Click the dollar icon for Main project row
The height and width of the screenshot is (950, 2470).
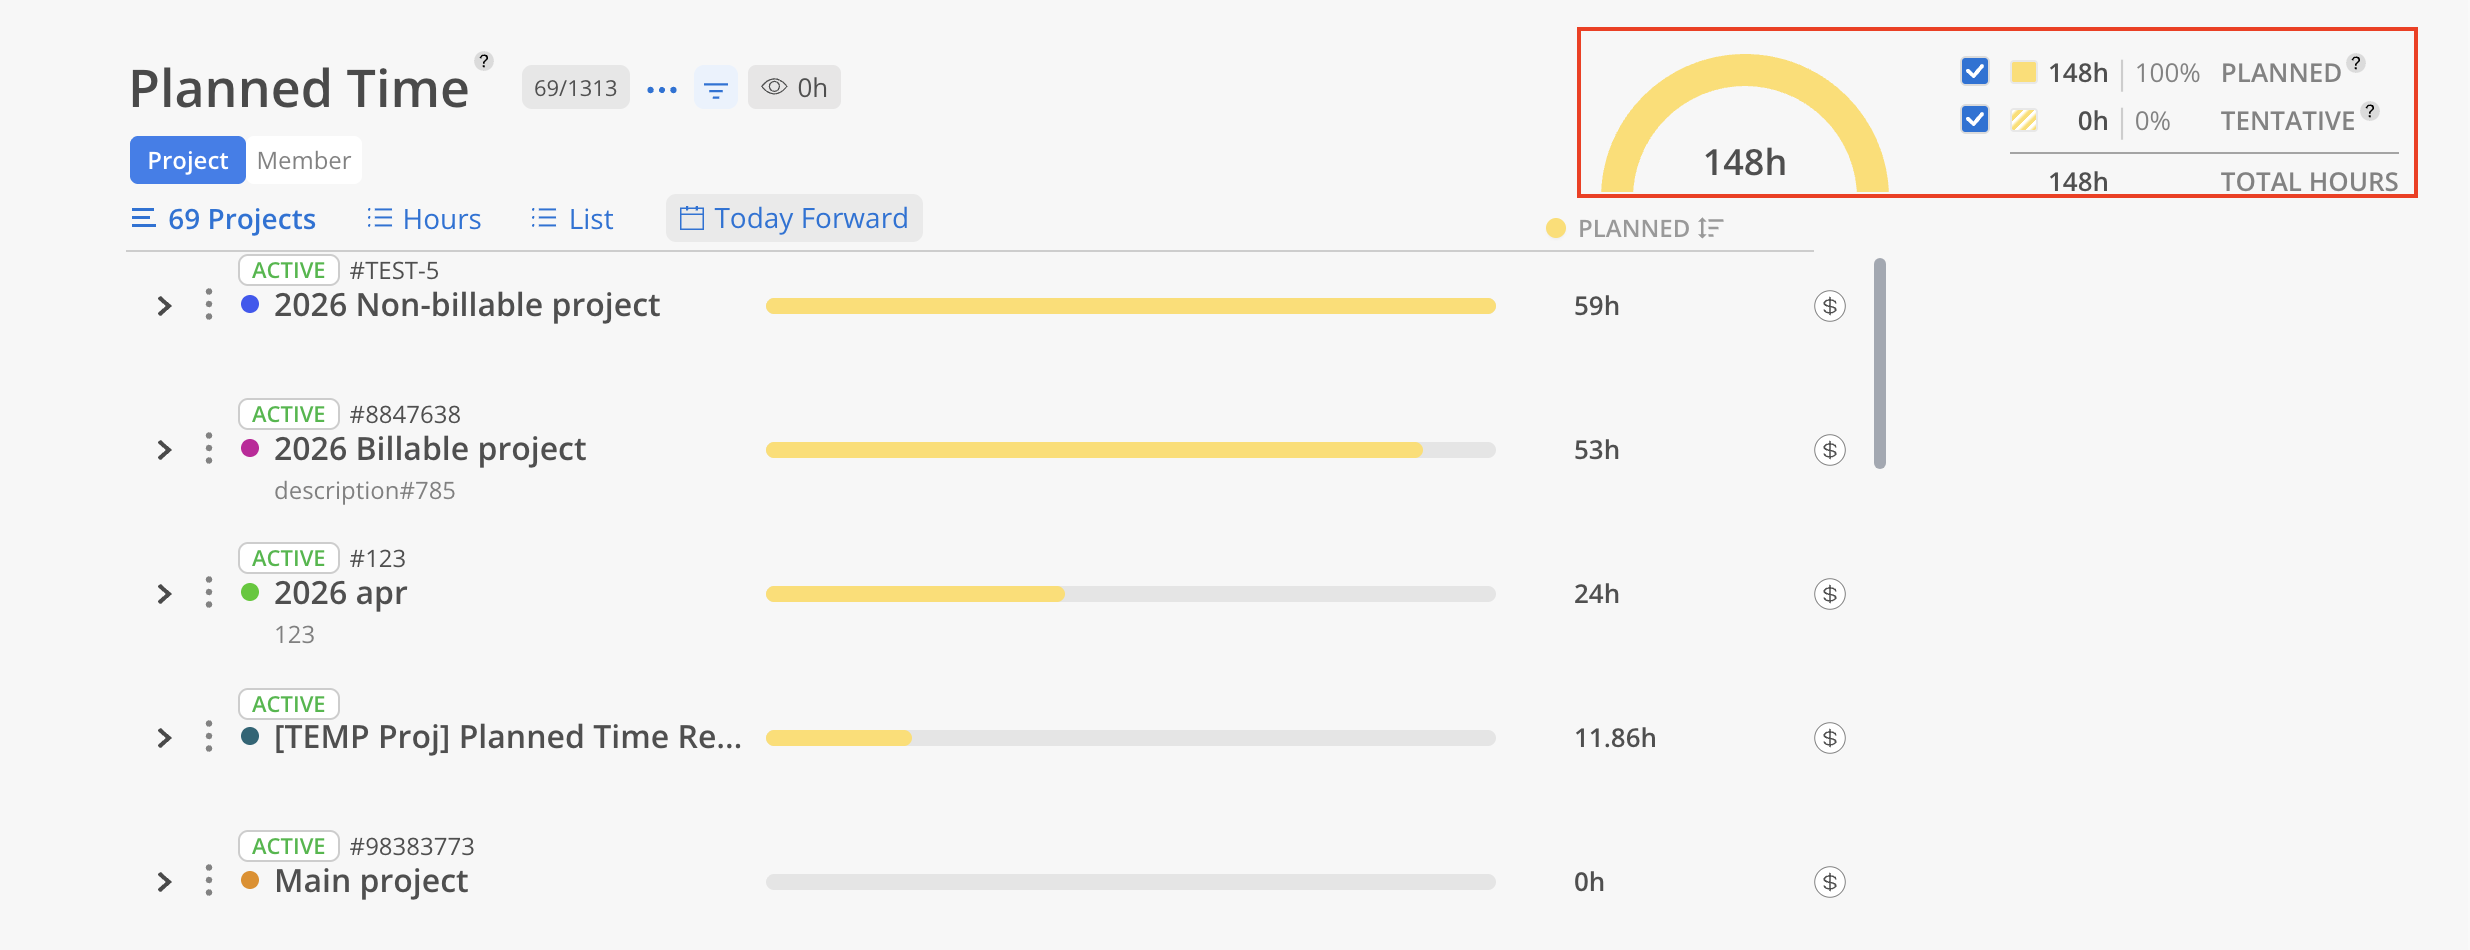(x=1829, y=882)
